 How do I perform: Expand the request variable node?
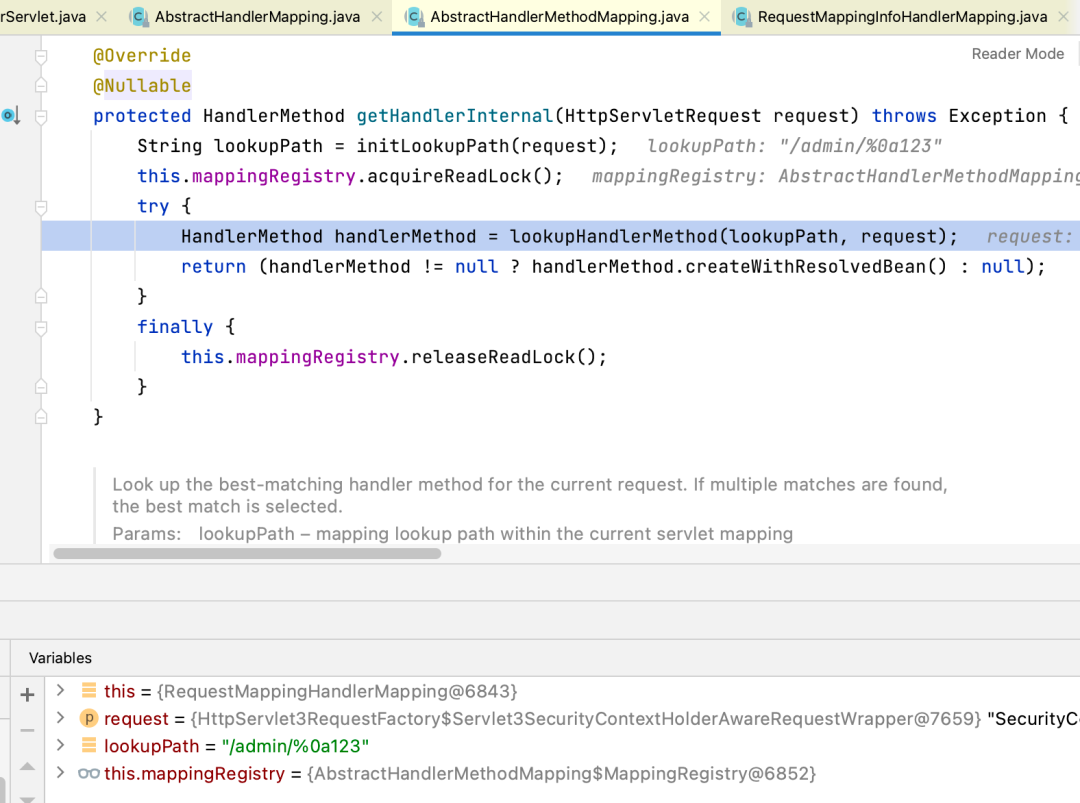[x=60, y=718]
